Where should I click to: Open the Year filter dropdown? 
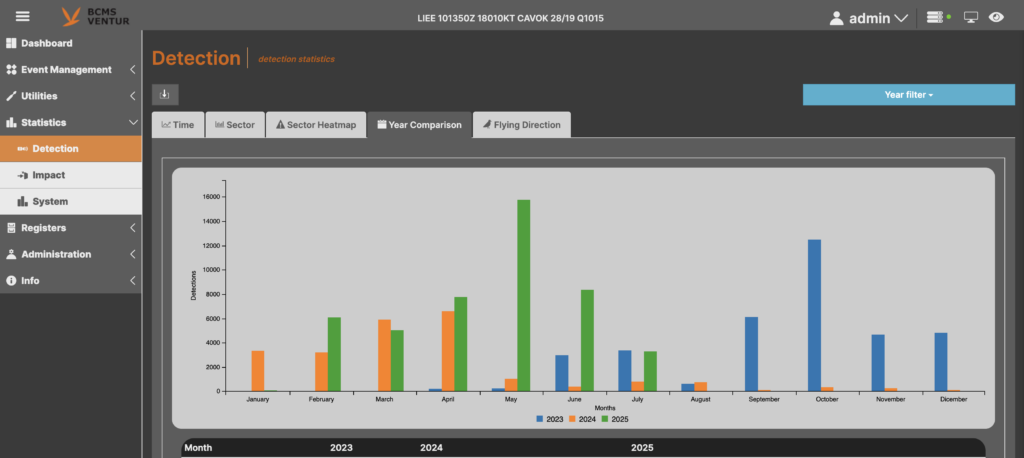(x=908, y=95)
